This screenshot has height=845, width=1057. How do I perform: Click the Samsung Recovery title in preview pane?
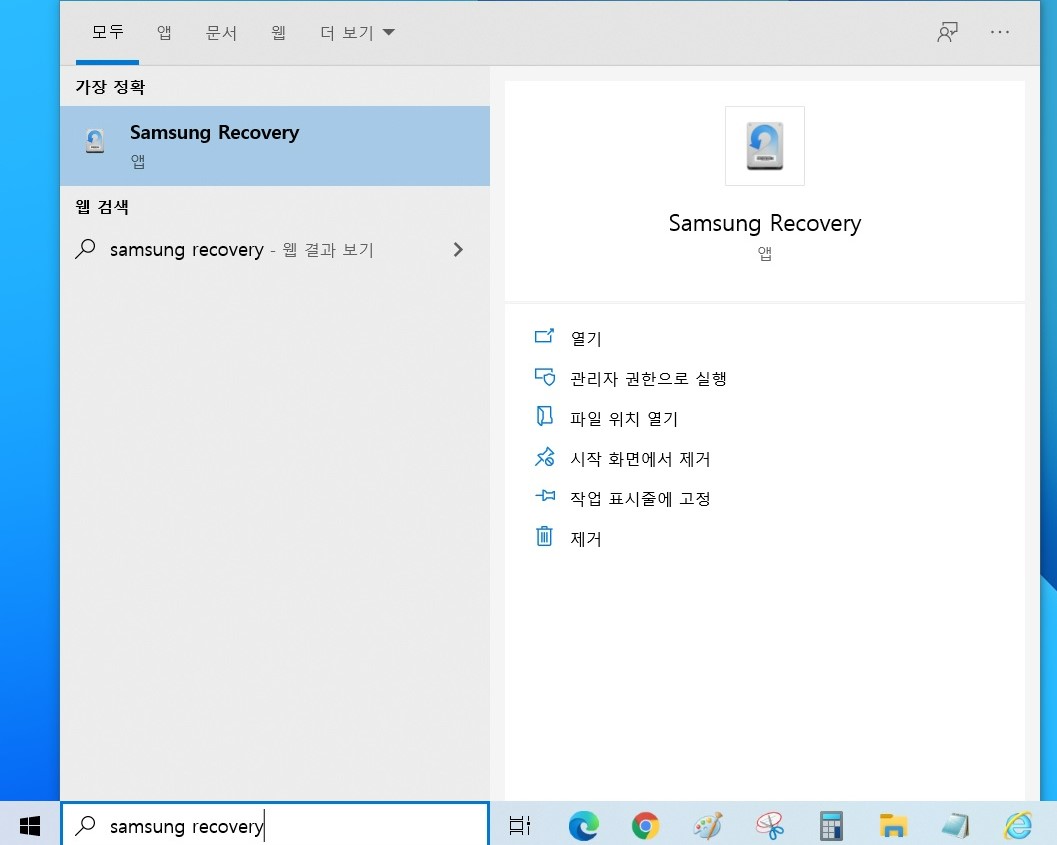click(x=764, y=222)
